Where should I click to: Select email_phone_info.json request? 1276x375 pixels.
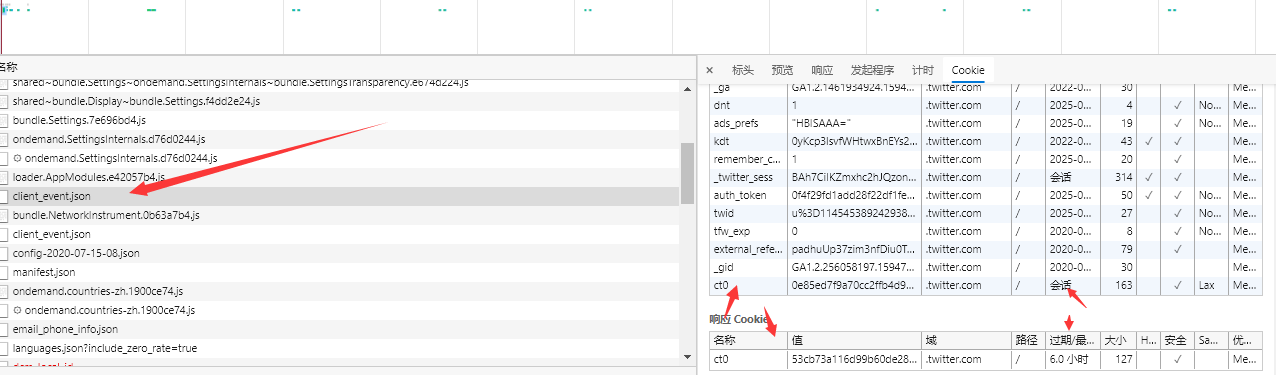tap(340, 329)
